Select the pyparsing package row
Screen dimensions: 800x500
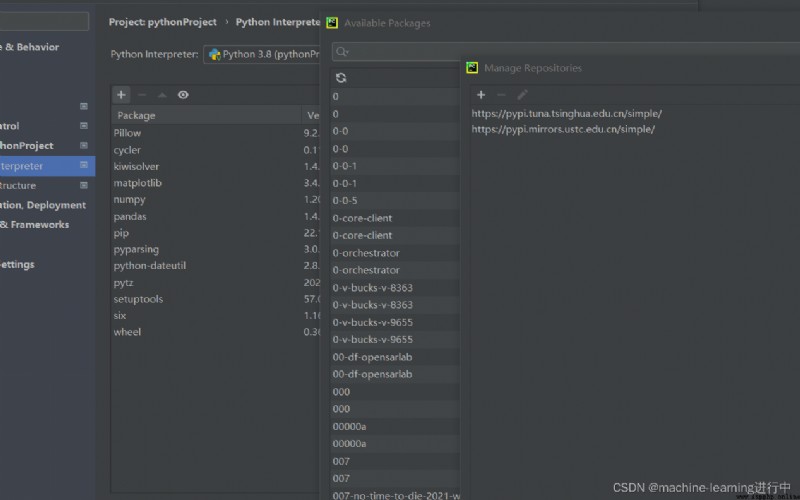(x=216, y=249)
